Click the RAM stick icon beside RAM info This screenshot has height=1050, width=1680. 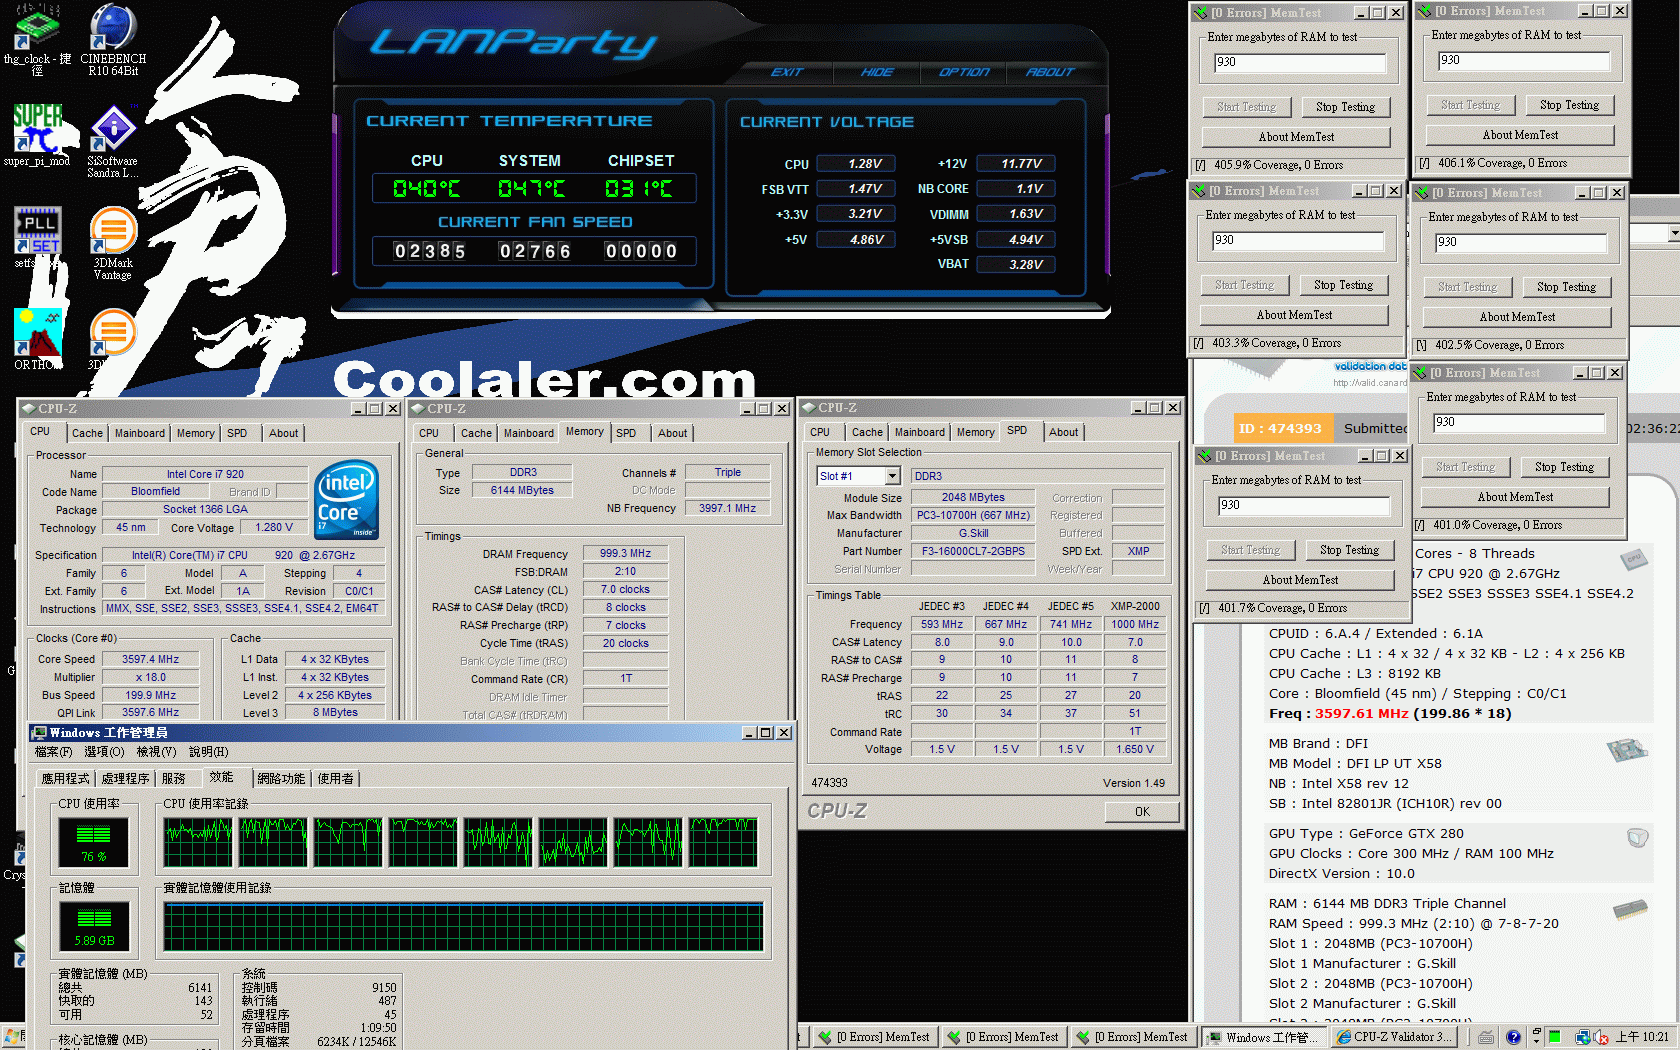point(1631,910)
